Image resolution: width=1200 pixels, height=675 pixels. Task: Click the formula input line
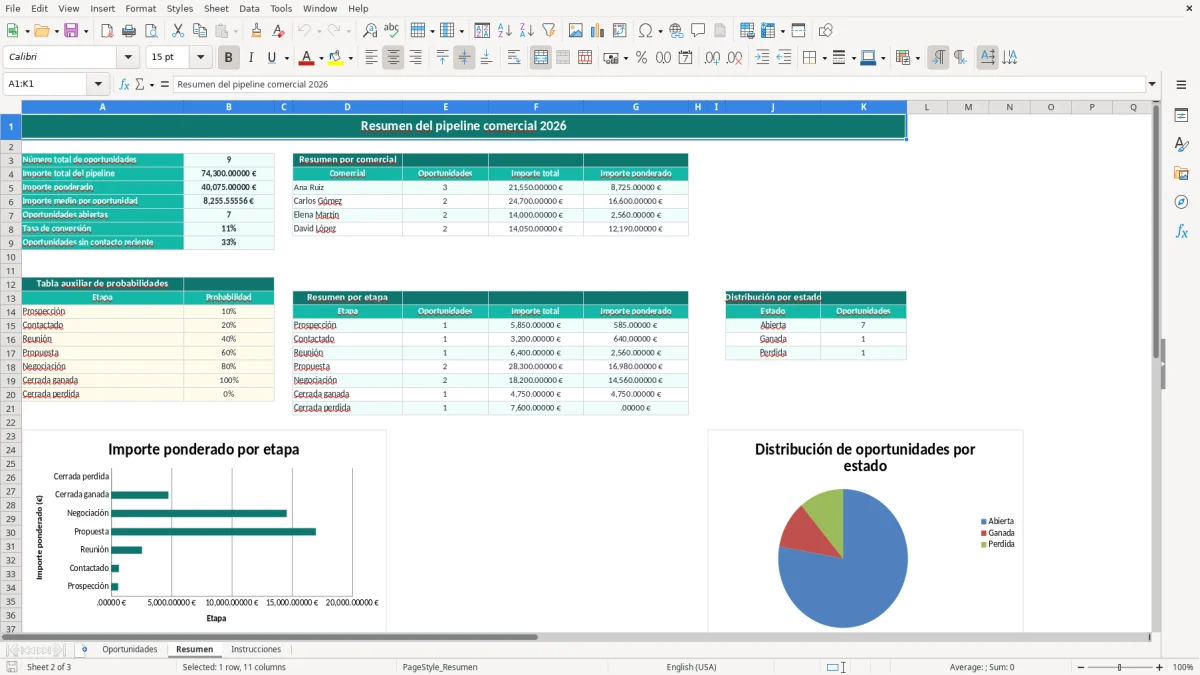658,84
